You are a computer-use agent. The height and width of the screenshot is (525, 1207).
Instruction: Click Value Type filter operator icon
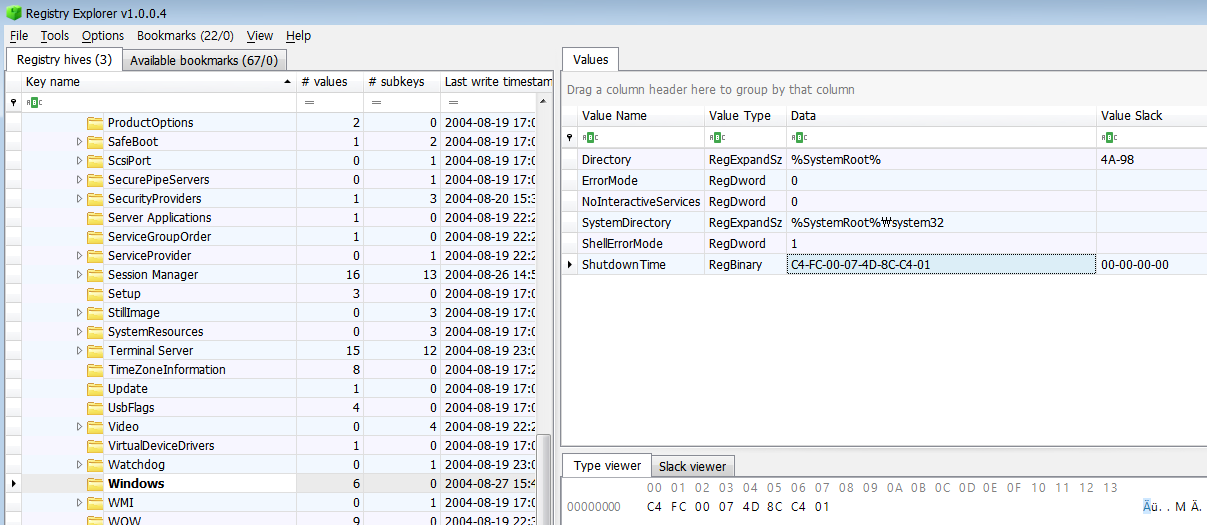(x=717, y=138)
